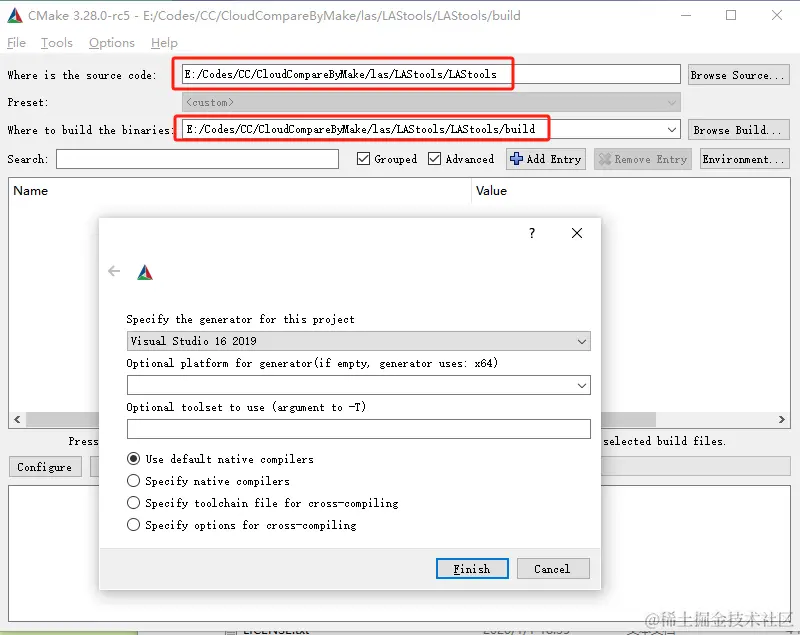Click the Remove Entry button
This screenshot has height=635, width=800.
click(642, 159)
